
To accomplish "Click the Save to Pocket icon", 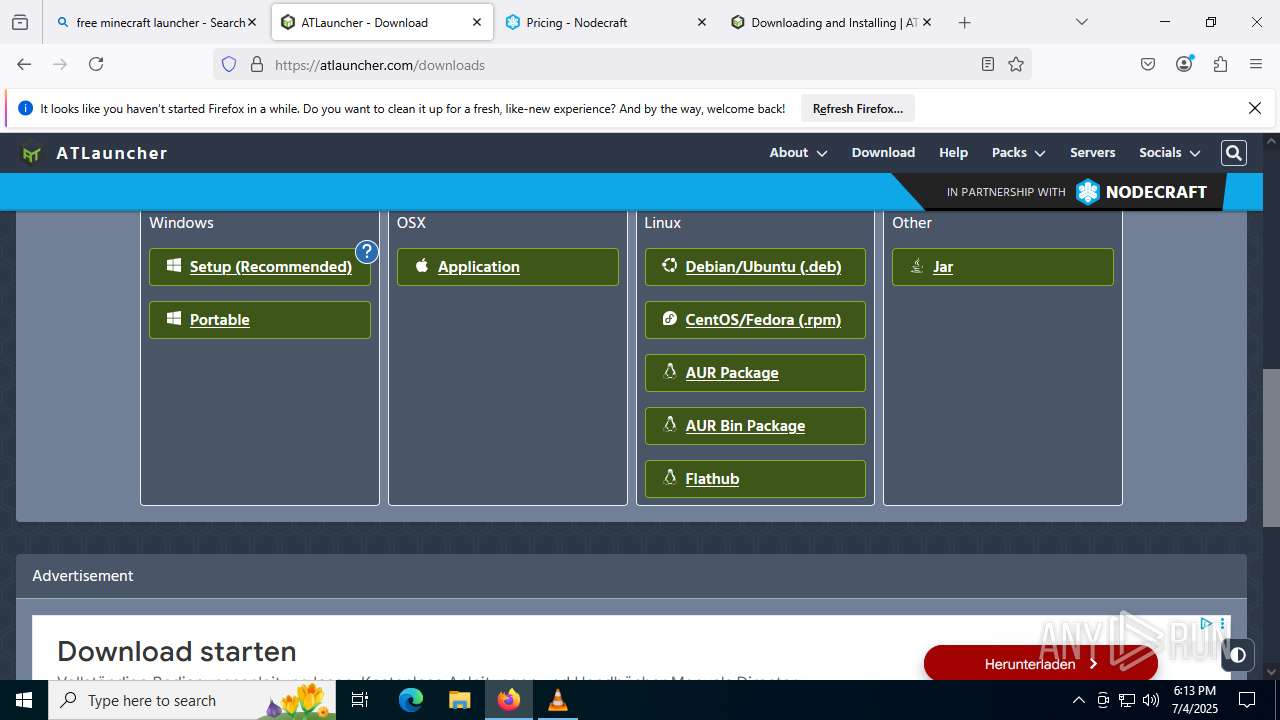I will [x=1148, y=64].
